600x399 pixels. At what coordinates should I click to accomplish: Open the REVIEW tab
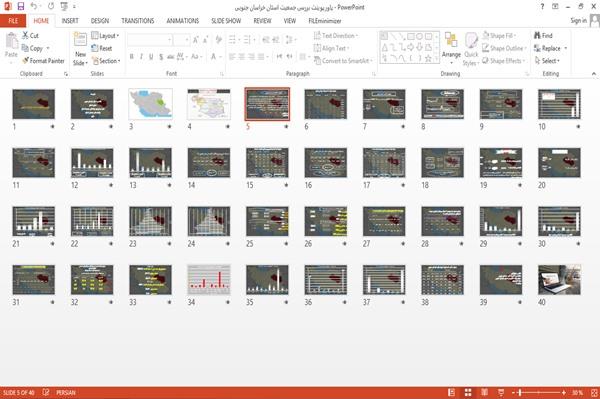point(262,21)
